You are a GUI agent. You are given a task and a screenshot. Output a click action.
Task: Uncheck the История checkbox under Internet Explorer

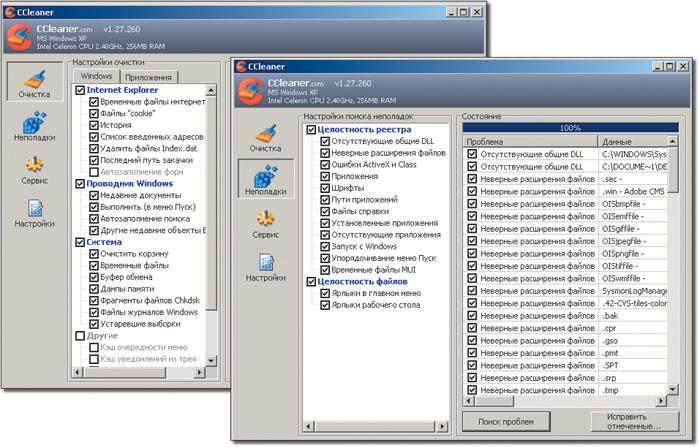(94, 125)
